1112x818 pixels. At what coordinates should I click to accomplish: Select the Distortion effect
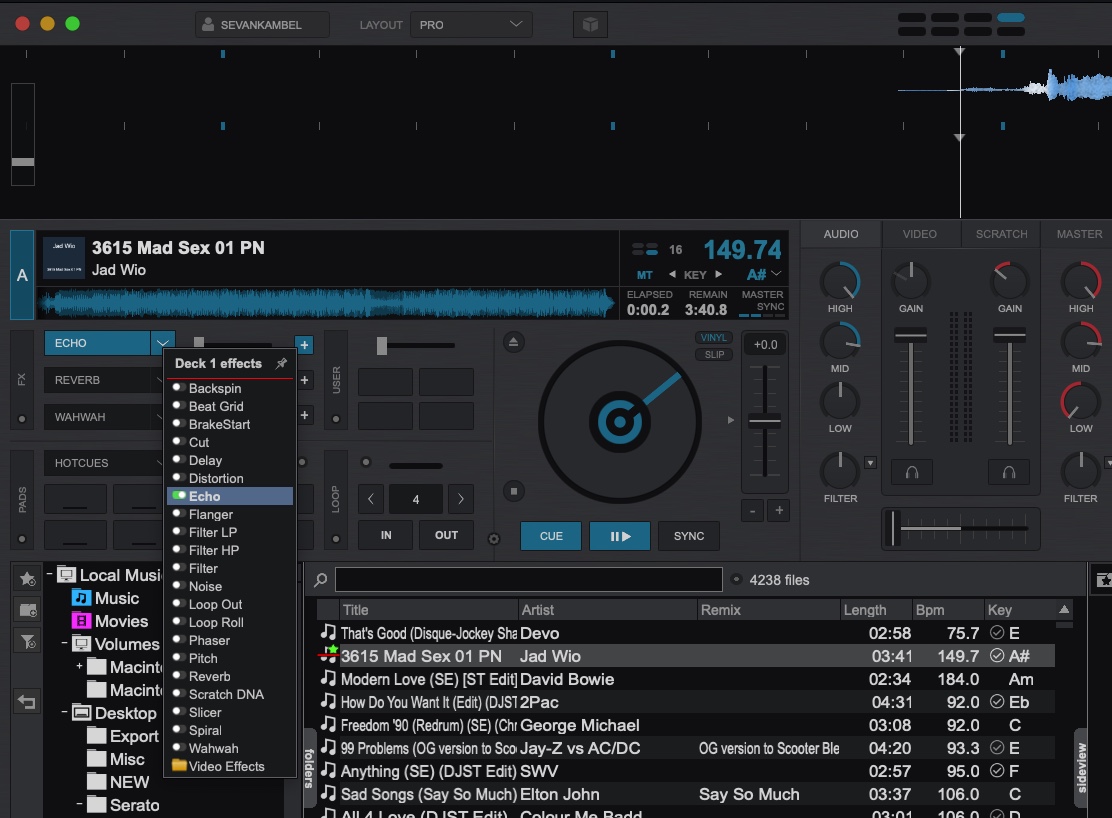click(x=230, y=478)
